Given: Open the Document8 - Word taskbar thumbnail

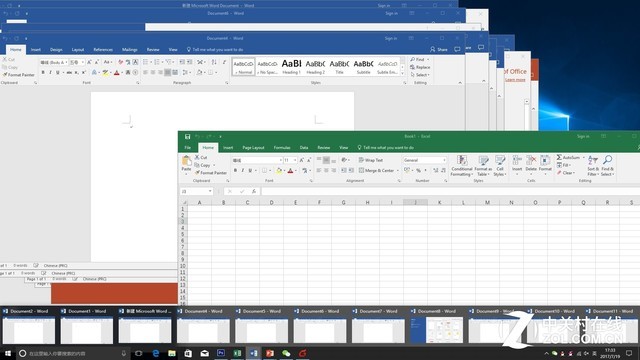Looking at the screenshot, I should pos(437,326).
